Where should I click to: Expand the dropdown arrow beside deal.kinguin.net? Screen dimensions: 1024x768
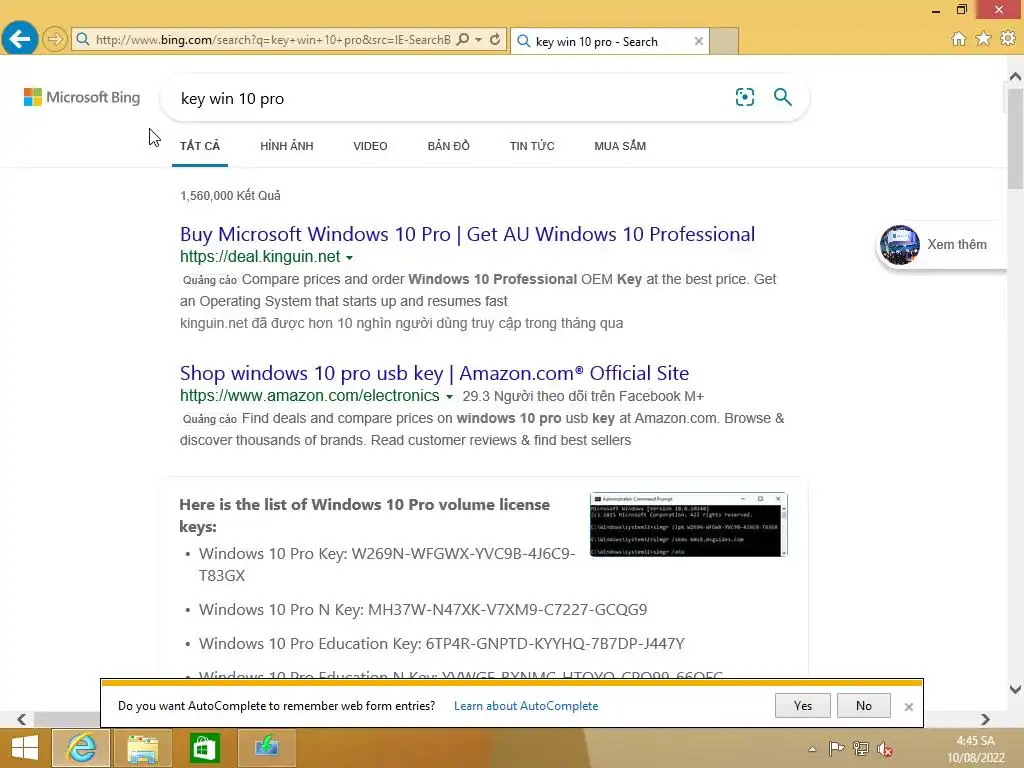click(x=349, y=258)
